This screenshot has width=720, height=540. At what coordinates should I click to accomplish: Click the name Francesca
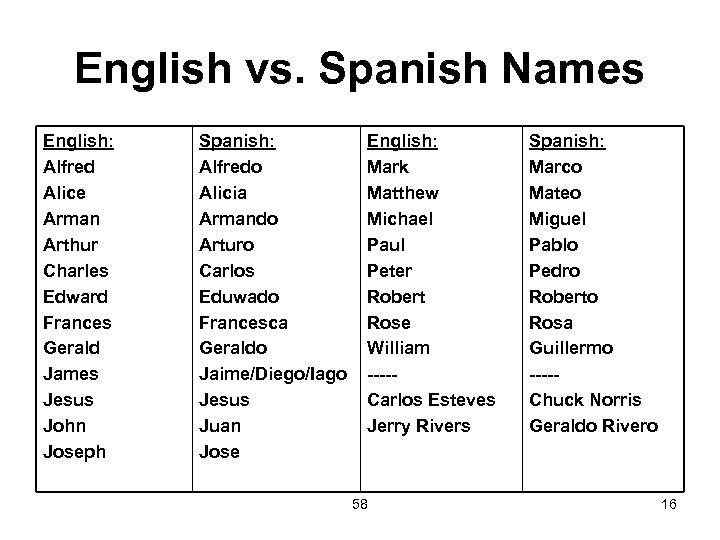(x=244, y=322)
